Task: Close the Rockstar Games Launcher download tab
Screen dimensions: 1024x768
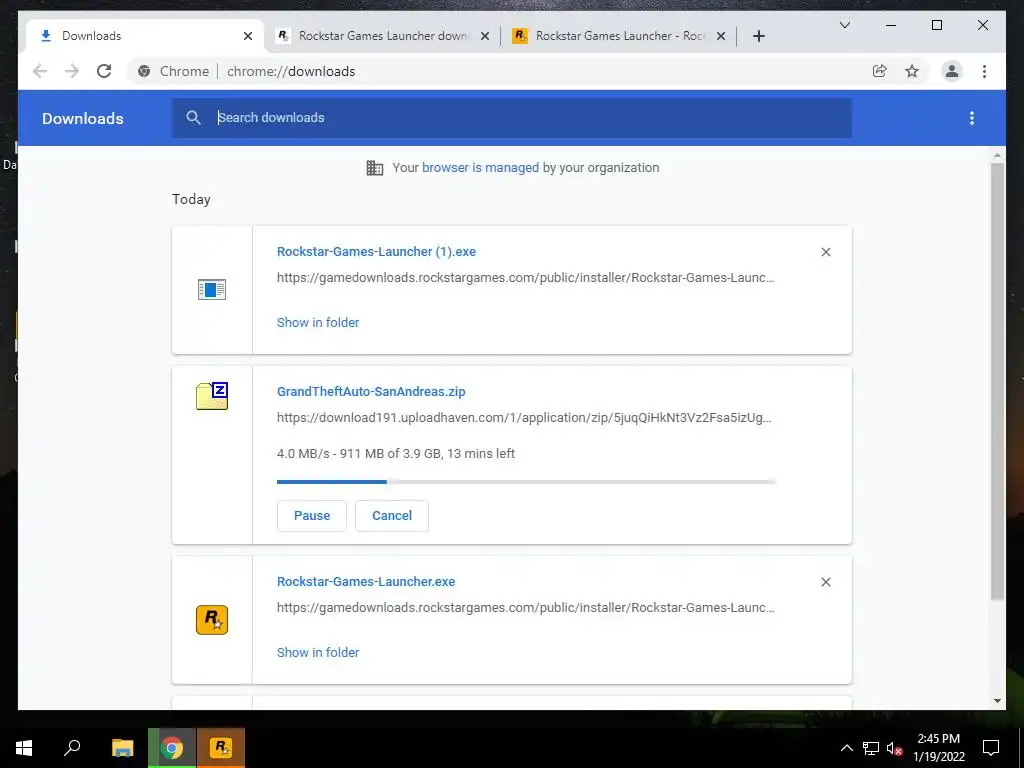Action: (485, 36)
